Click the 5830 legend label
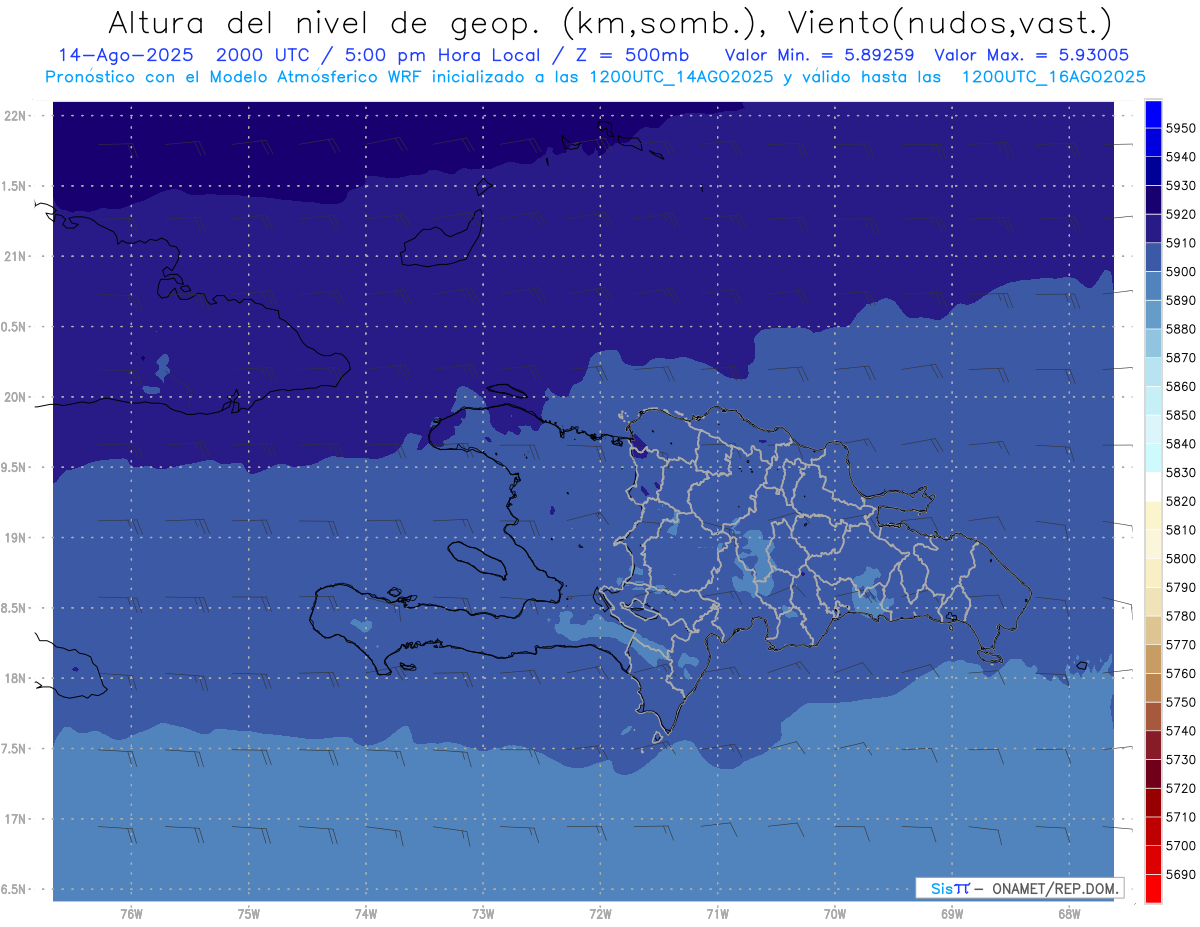1200x927 pixels. (x=1181, y=472)
